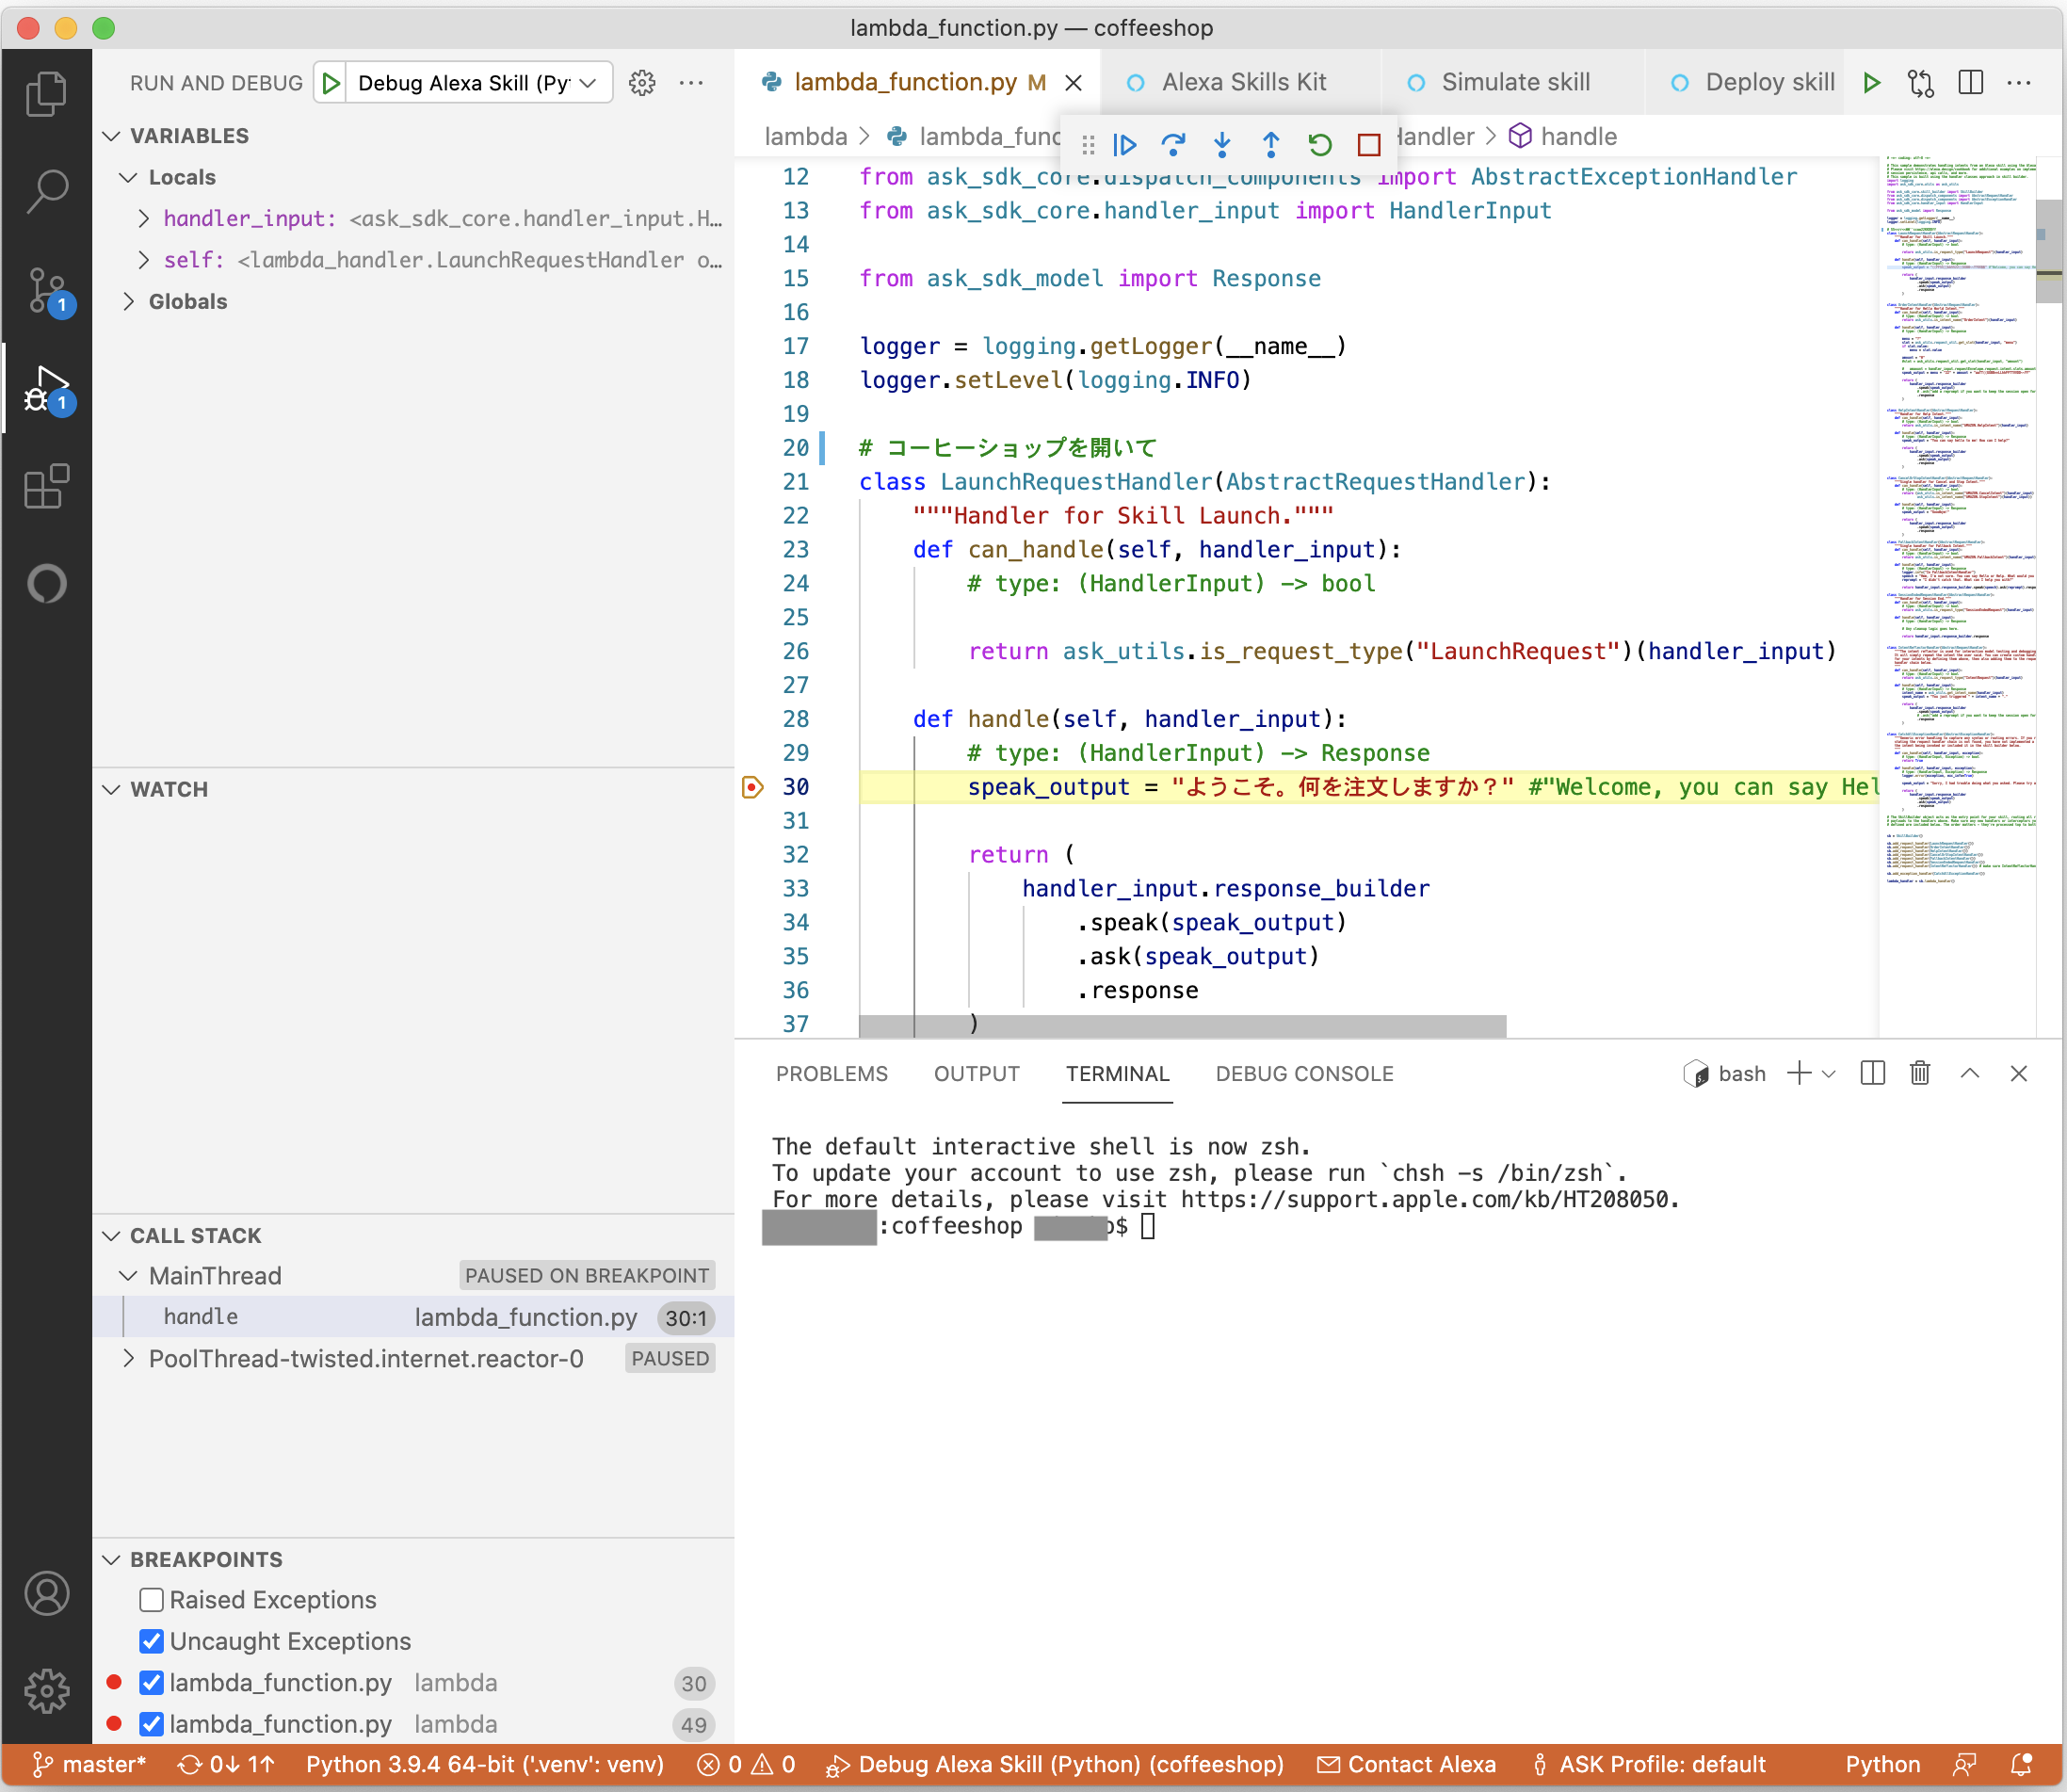
Task: Open the Simulate skill editor tab
Action: pyautogui.click(x=1514, y=82)
